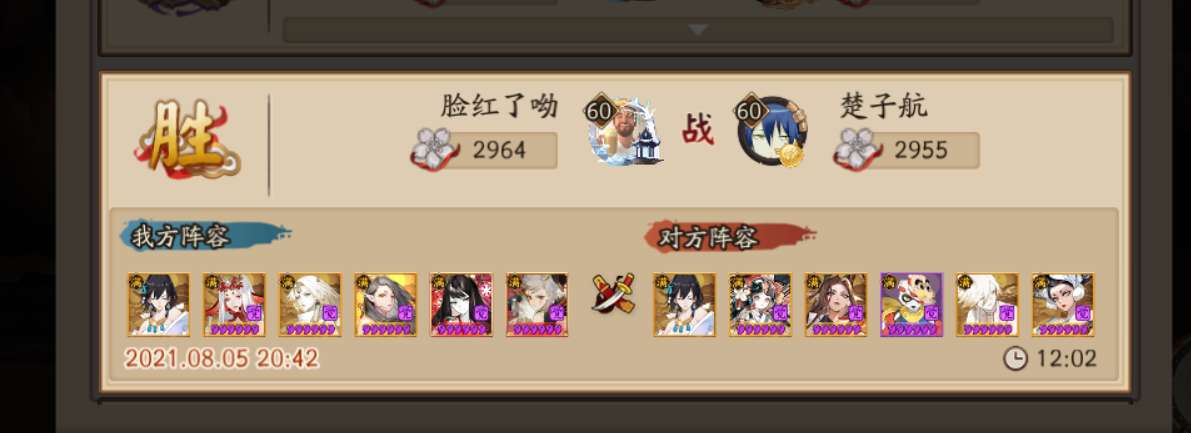Screen dimensions: 1191x433
Task: Select the first shikigami in 对方阵容 lineup
Action: 684,305
